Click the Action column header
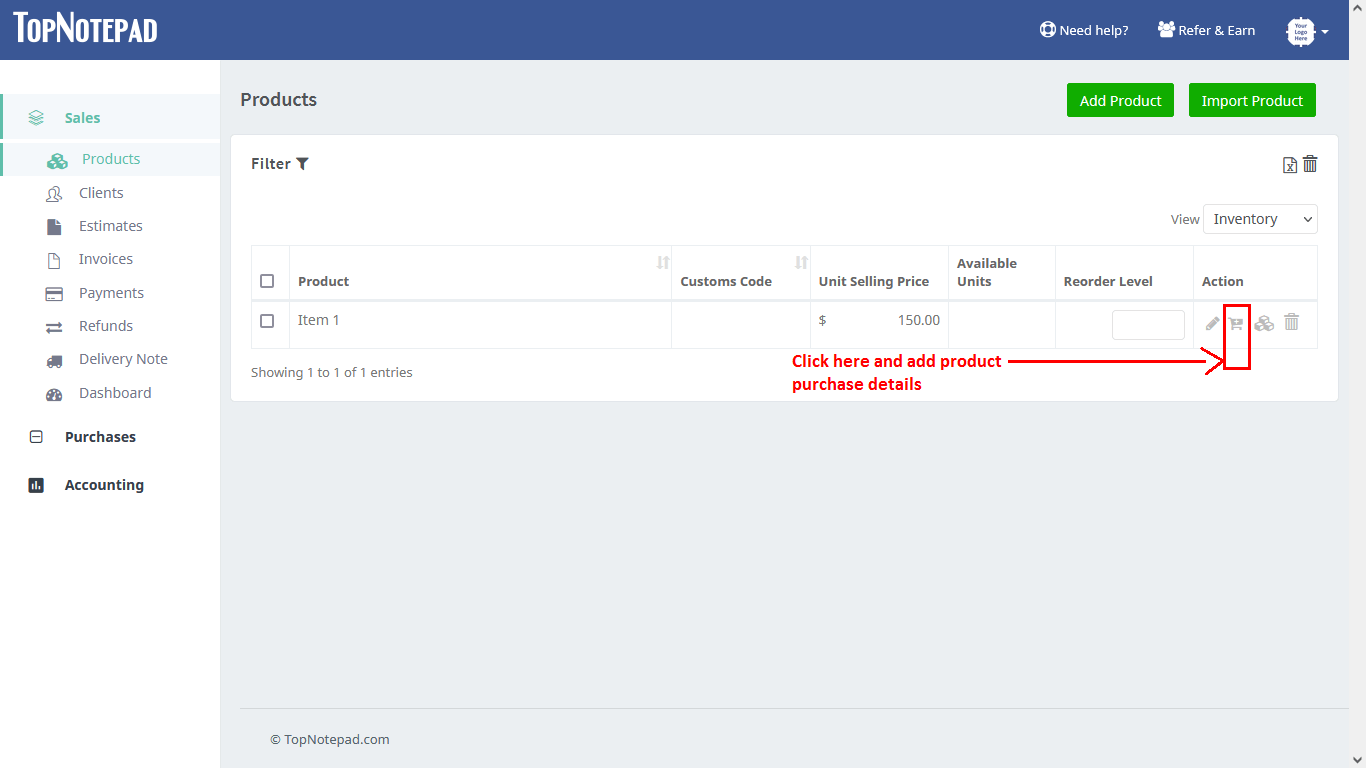Viewport: 1366px width, 768px height. pos(1223,282)
